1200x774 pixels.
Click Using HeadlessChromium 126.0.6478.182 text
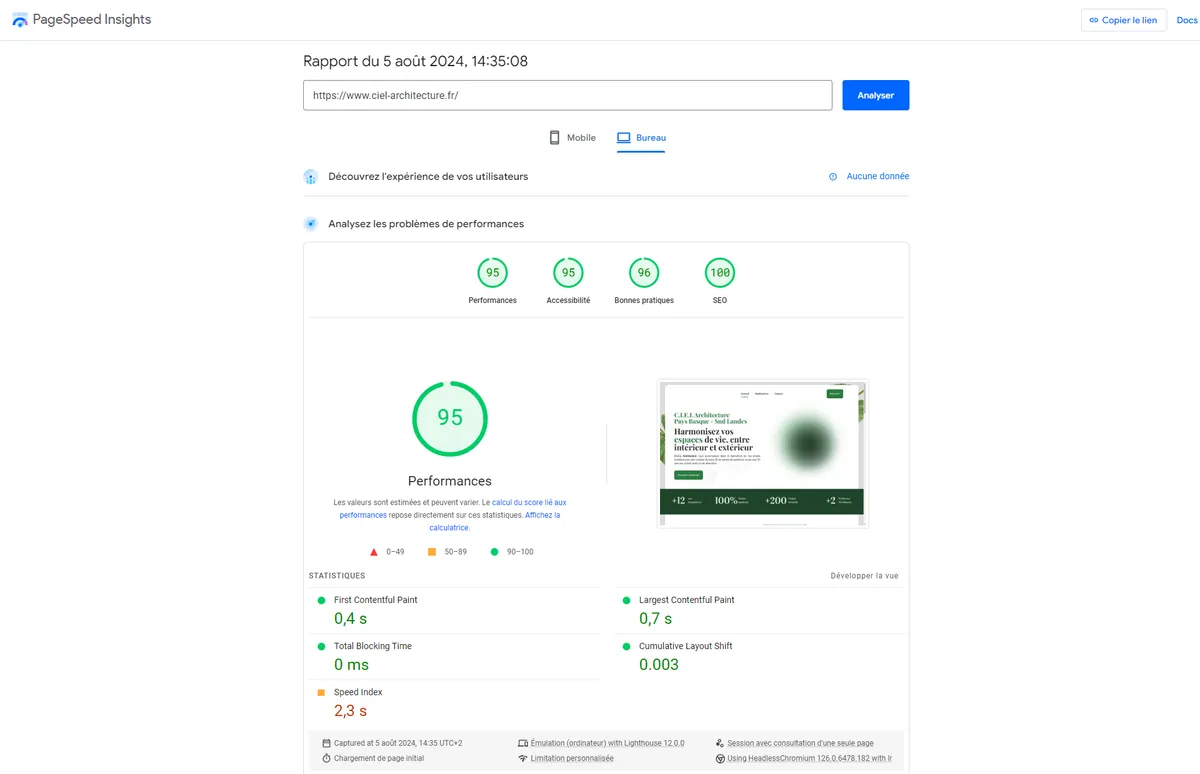[x=809, y=759]
